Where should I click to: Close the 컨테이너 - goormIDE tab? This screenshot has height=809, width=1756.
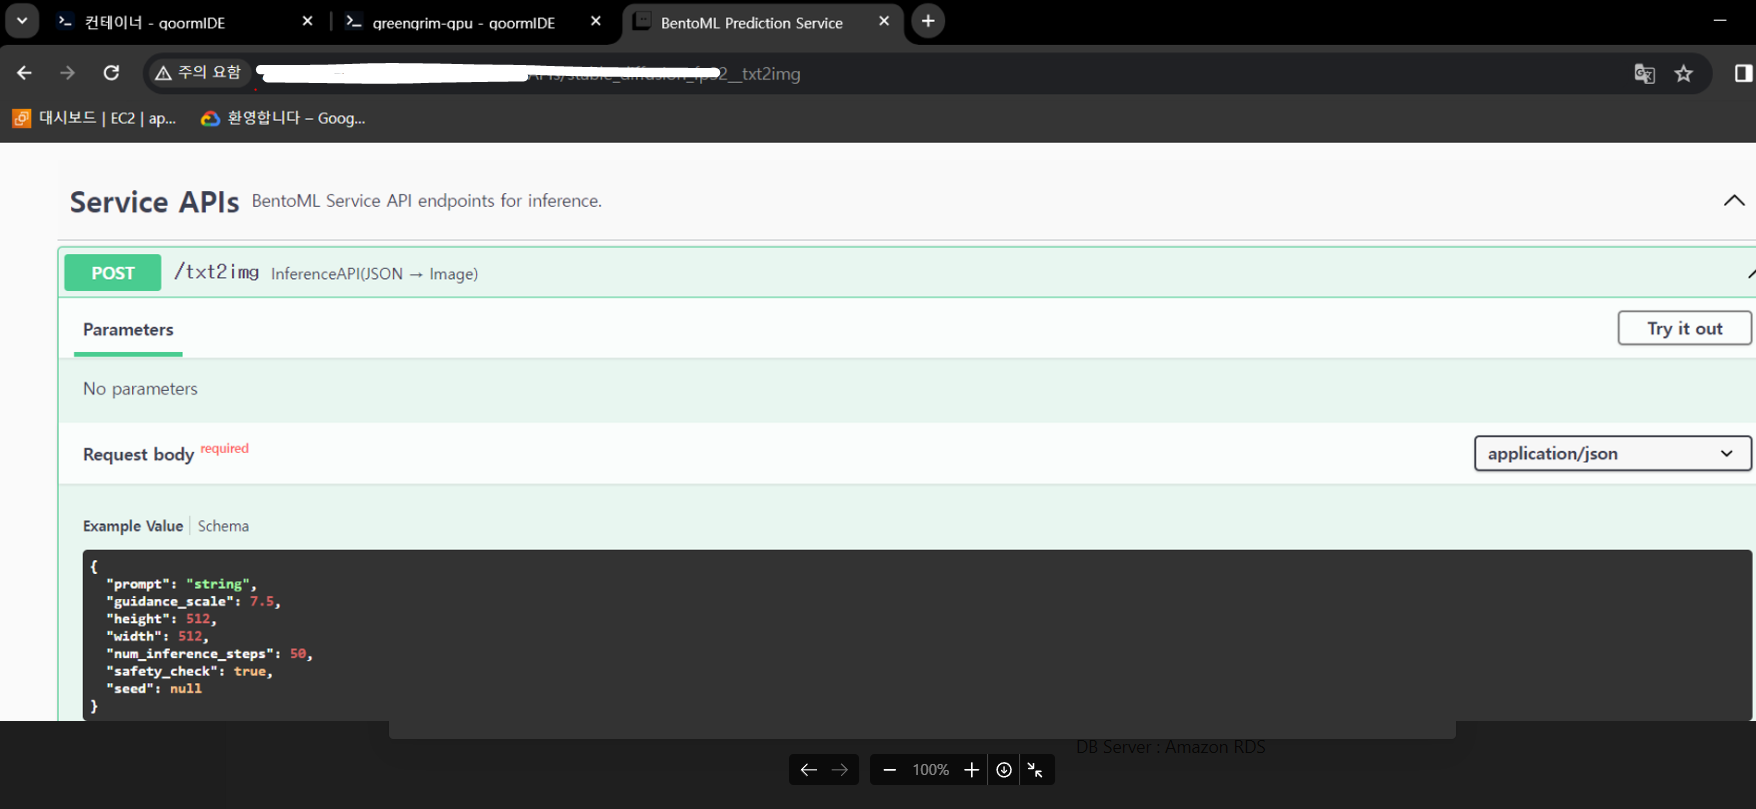[x=307, y=21]
